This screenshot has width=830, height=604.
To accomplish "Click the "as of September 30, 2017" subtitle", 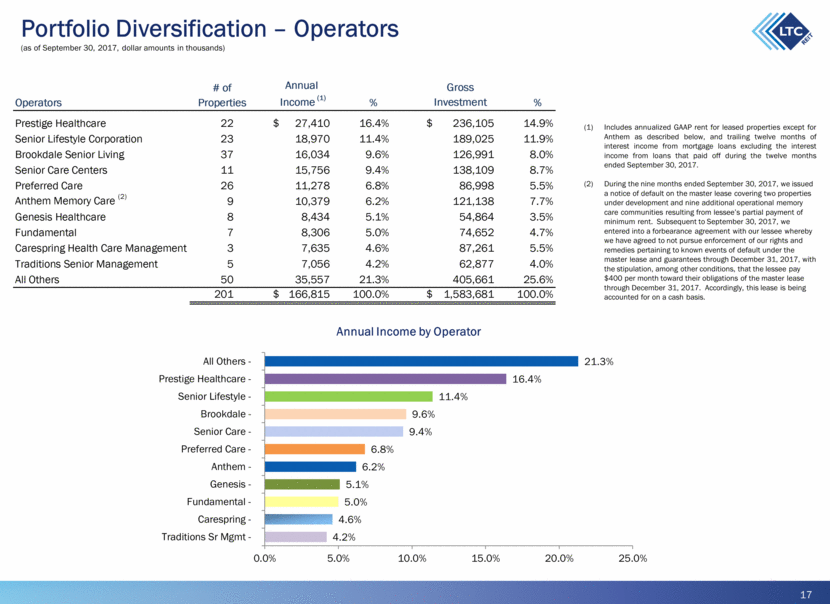I will [123, 48].
